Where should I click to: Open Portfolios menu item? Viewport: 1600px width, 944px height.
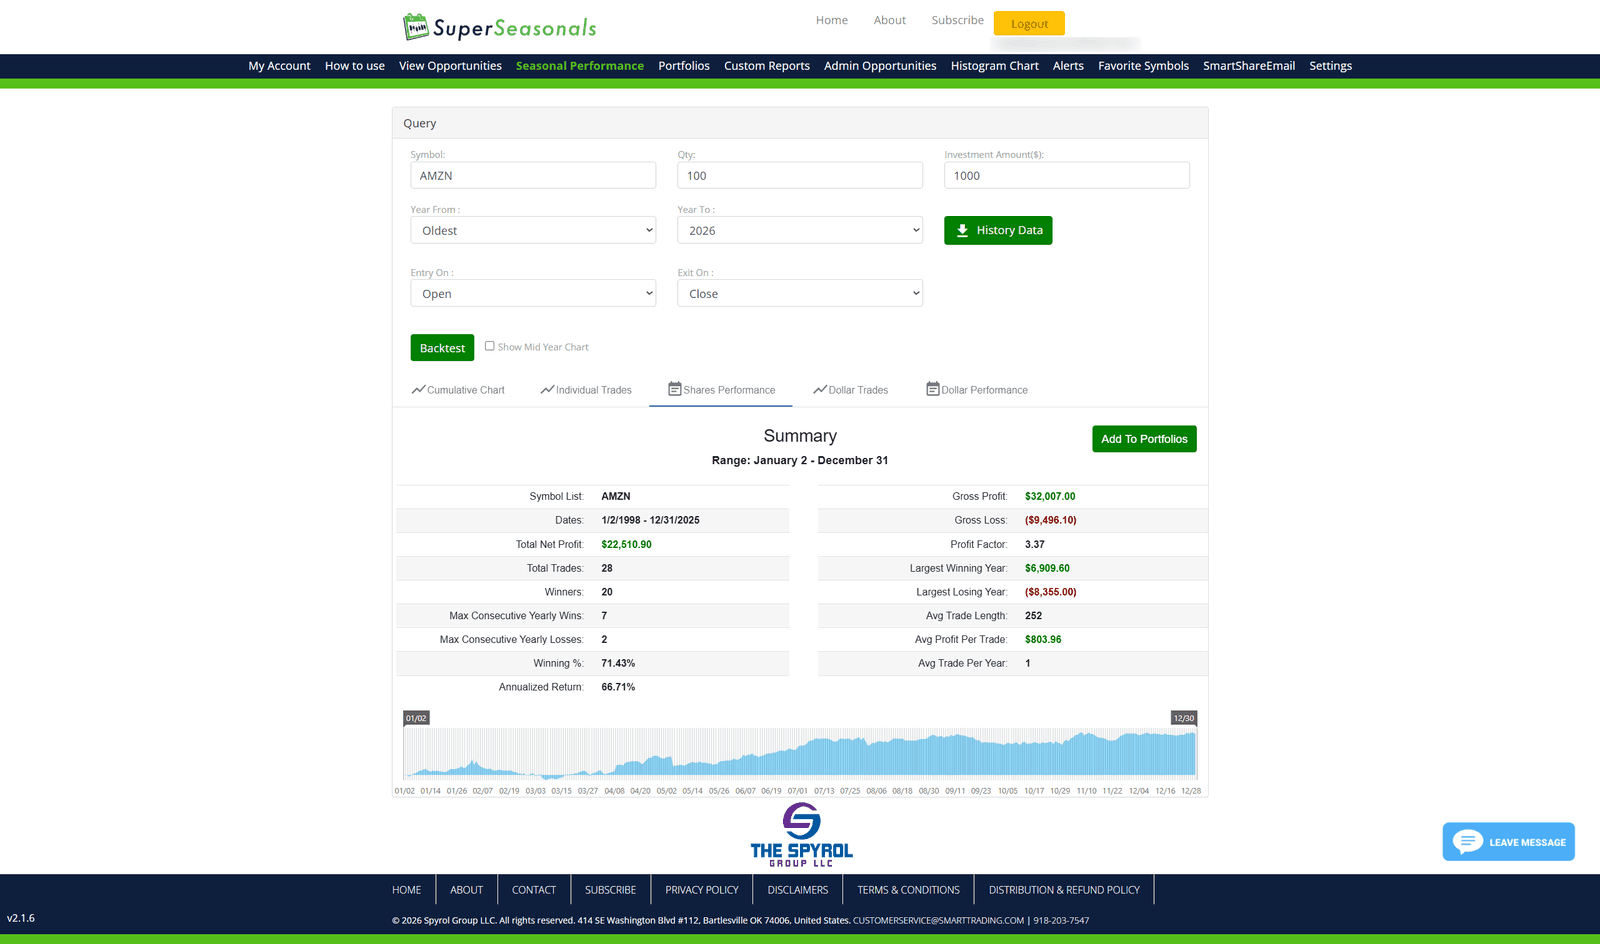[684, 66]
